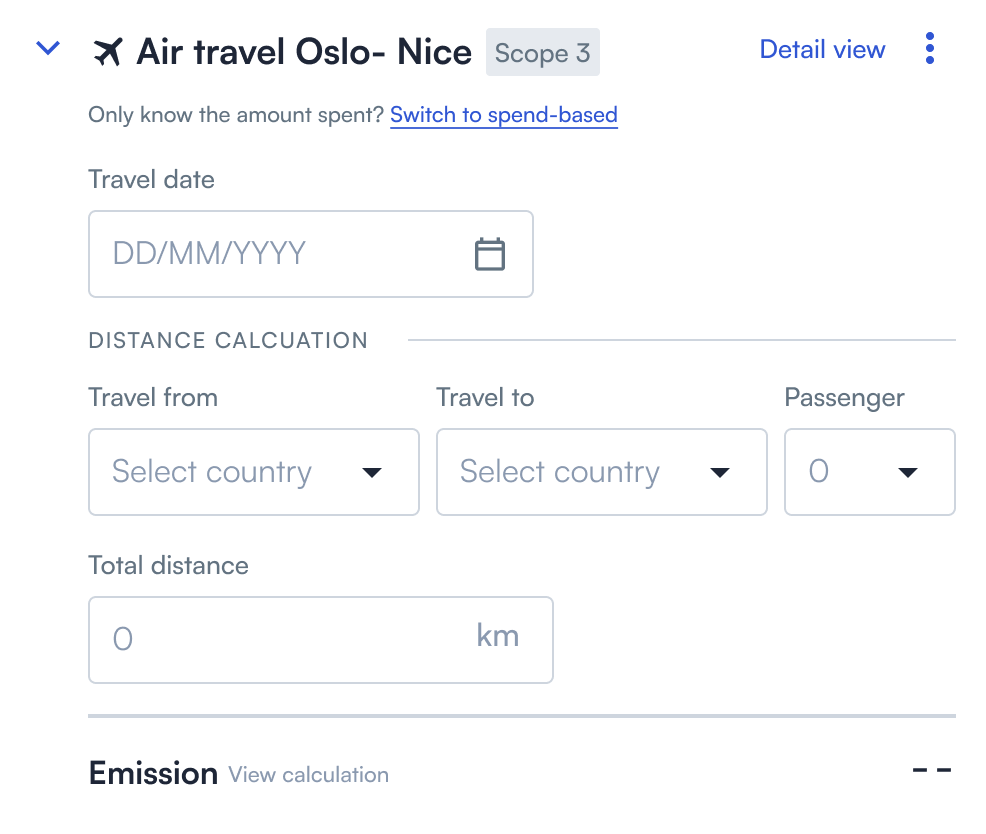The height and width of the screenshot is (834, 986).
Task: Click the Scope 3 badge
Action: 543,52
